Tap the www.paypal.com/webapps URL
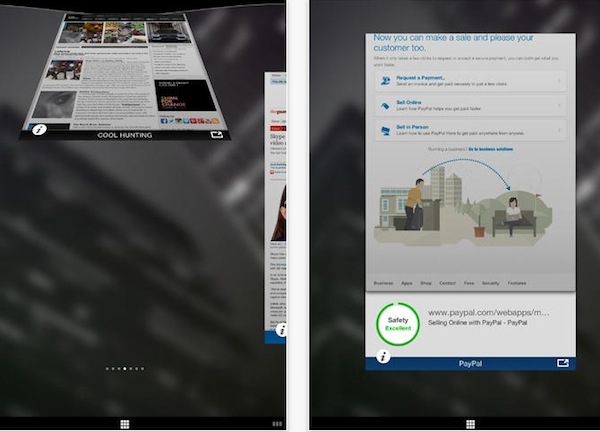This screenshot has width=600, height=432. (x=489, y=313)
